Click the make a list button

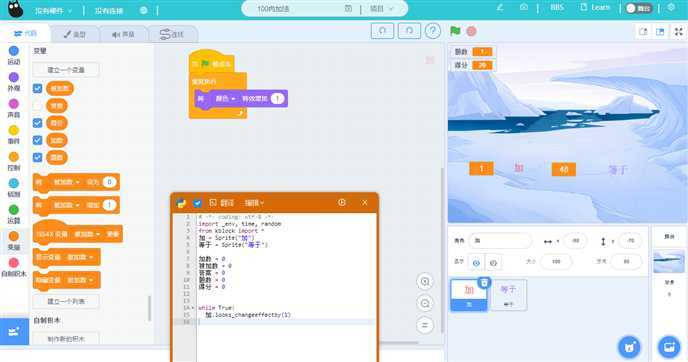point(66,301)
